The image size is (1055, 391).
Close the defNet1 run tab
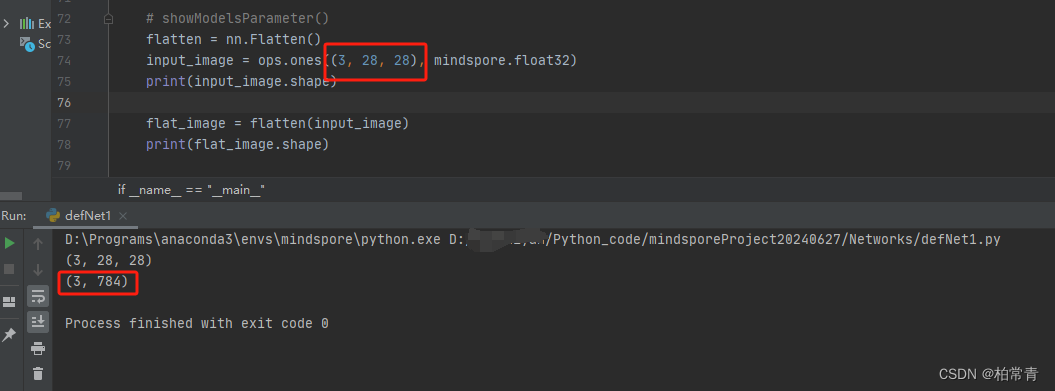122,216
